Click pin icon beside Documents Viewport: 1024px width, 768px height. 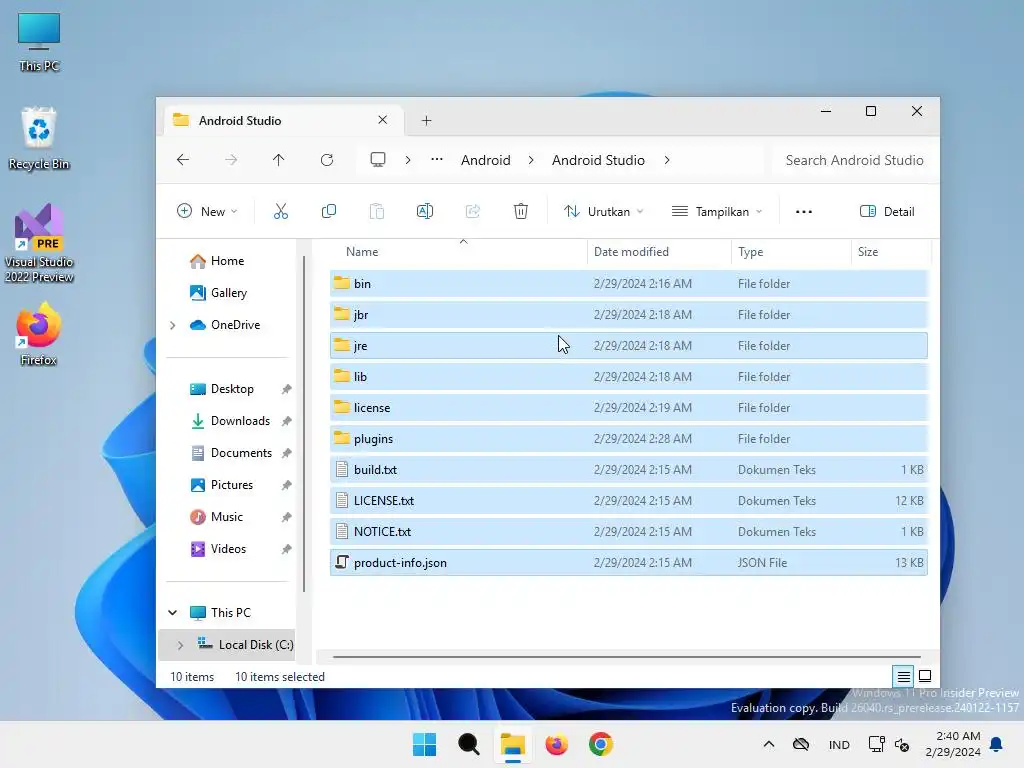(287, 453)
